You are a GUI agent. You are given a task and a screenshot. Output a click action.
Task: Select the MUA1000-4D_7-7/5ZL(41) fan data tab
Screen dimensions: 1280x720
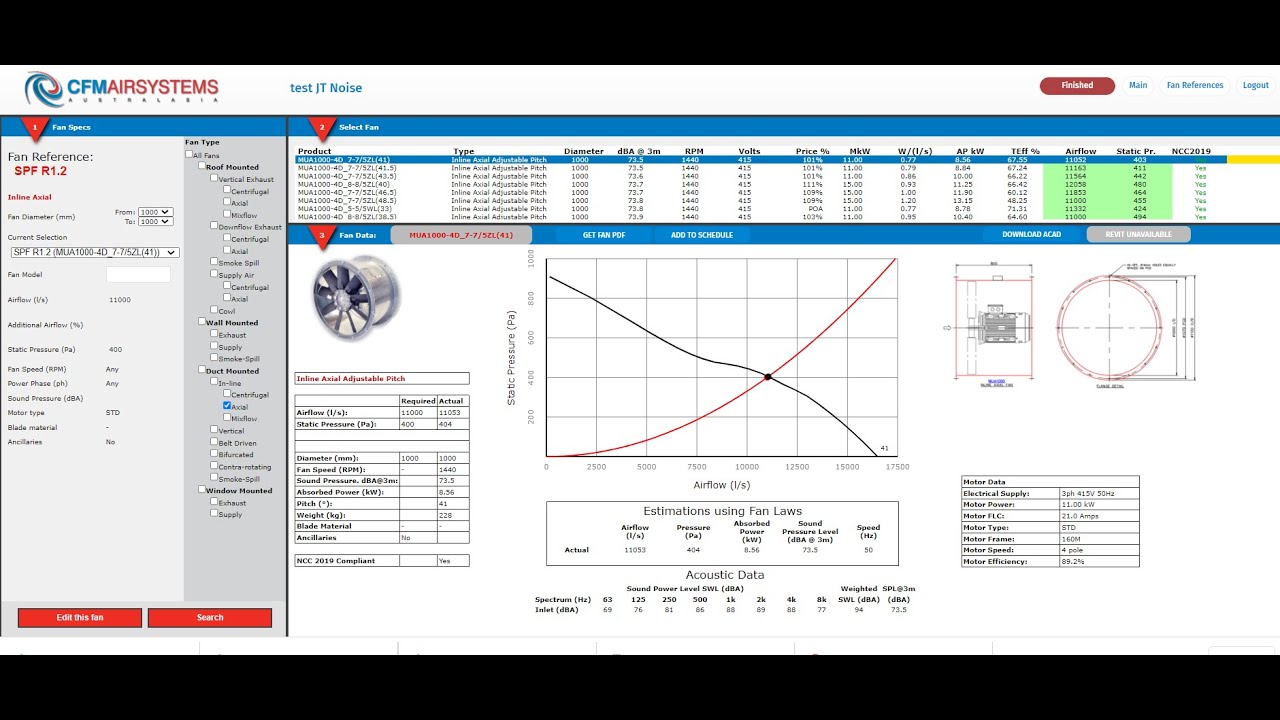[x=461, y=235]
